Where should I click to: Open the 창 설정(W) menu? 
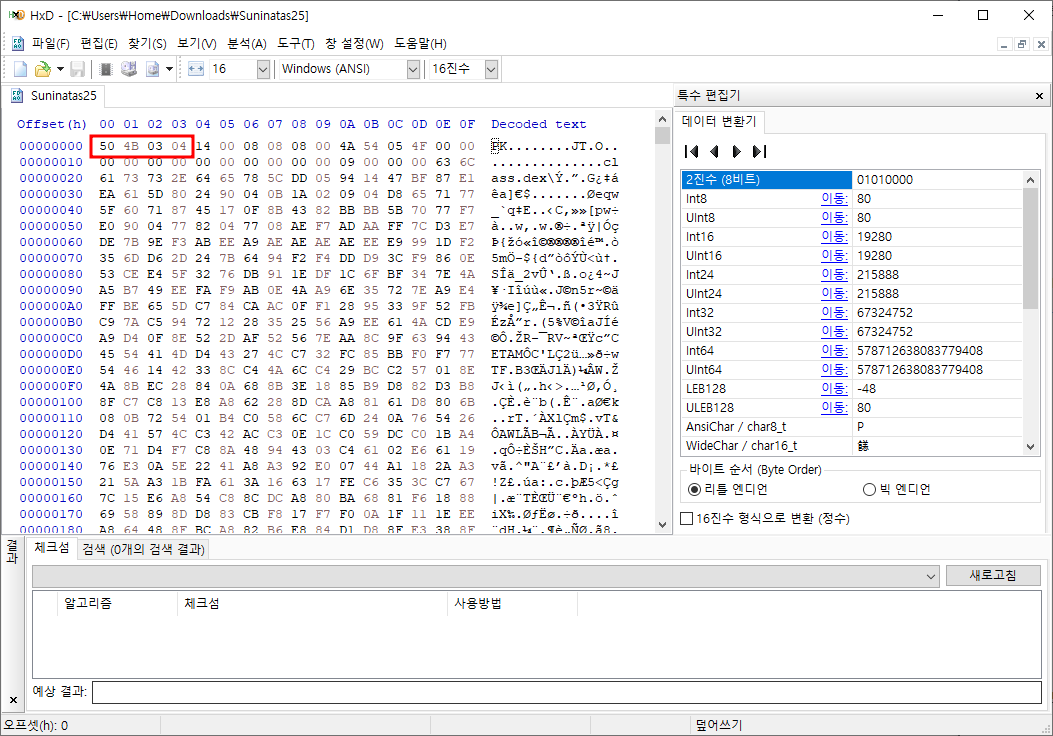(354, 44)
